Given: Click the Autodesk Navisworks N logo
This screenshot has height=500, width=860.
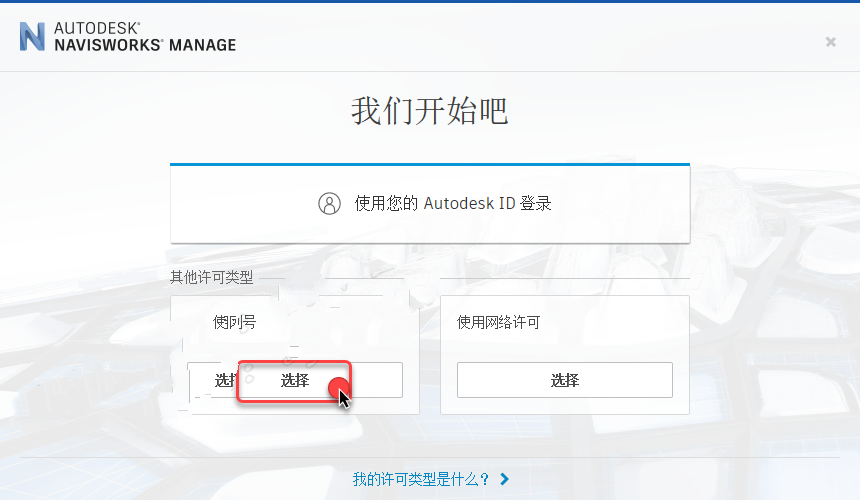Looking at the screenshot, I should pos(32,37).
